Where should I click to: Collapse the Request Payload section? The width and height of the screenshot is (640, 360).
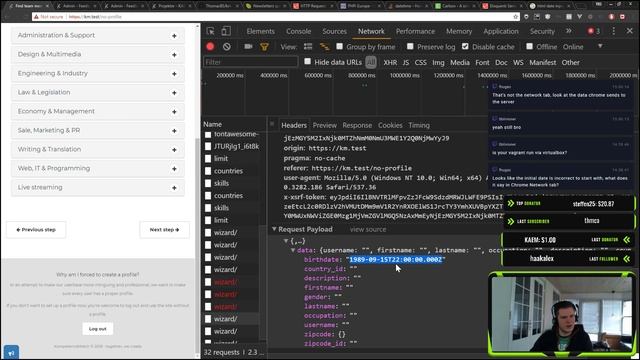click(274, 229)
